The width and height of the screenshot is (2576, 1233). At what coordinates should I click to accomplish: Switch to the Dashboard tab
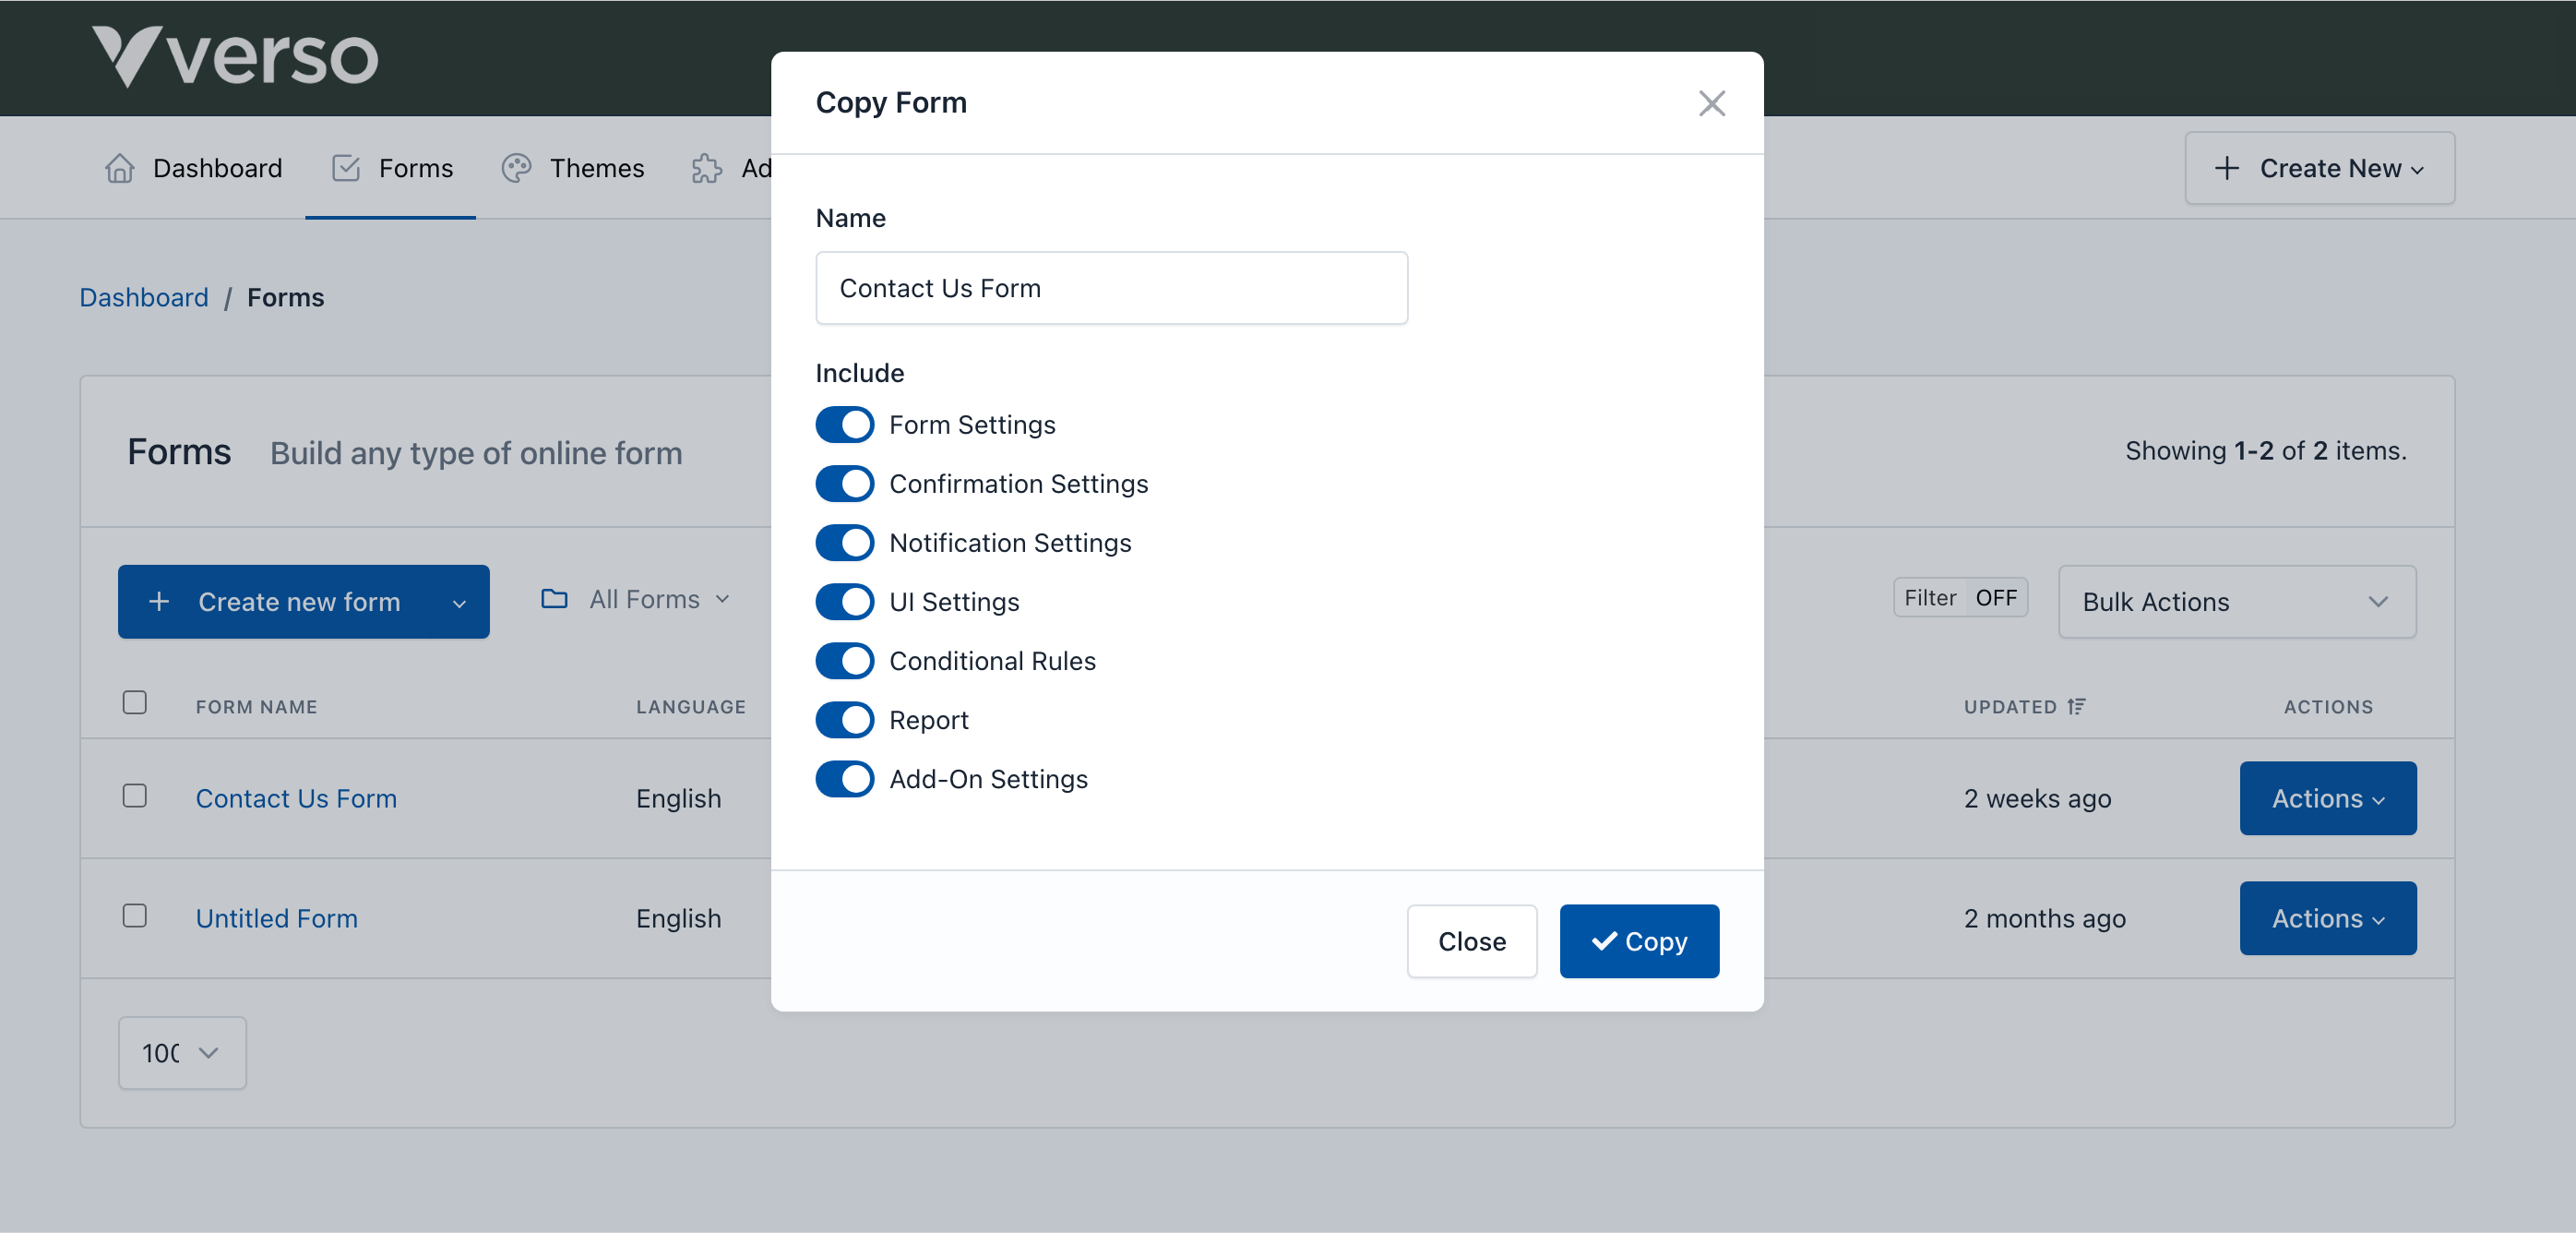196,166
